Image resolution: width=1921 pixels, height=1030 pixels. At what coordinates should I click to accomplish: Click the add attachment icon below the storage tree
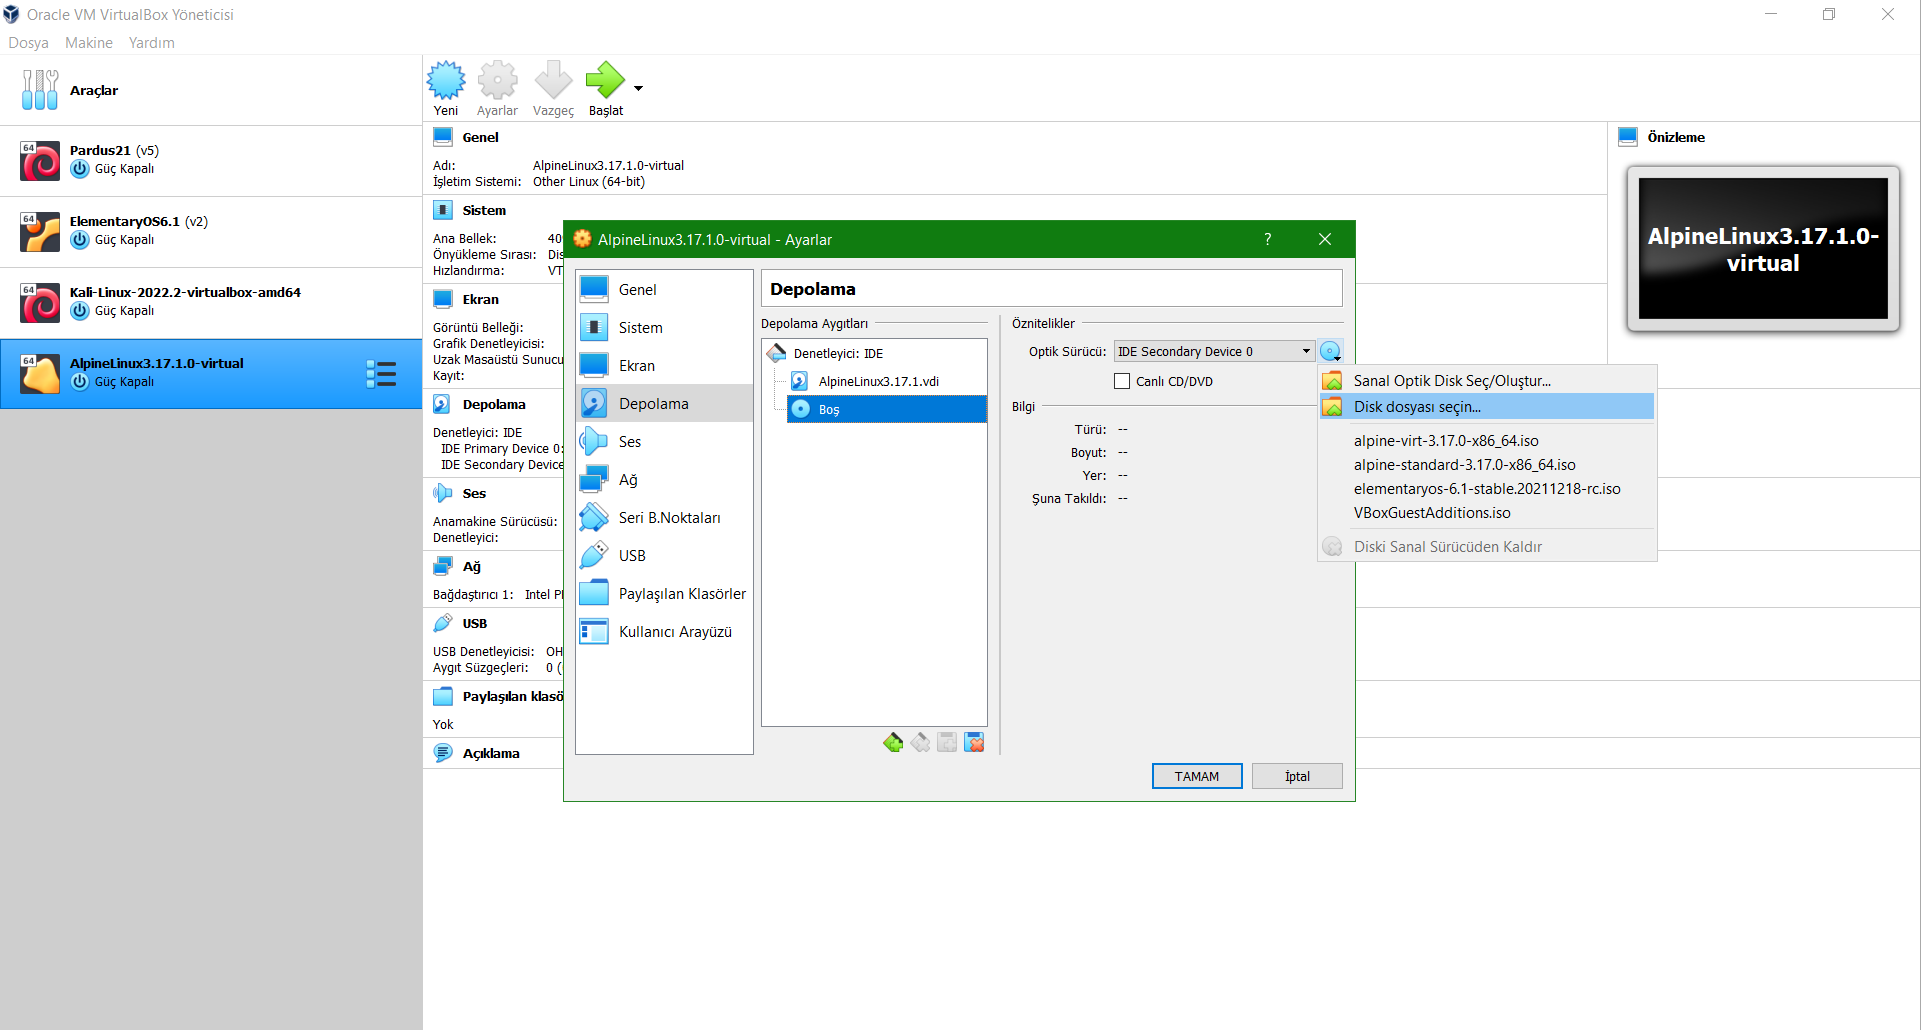tap(947, 742)
